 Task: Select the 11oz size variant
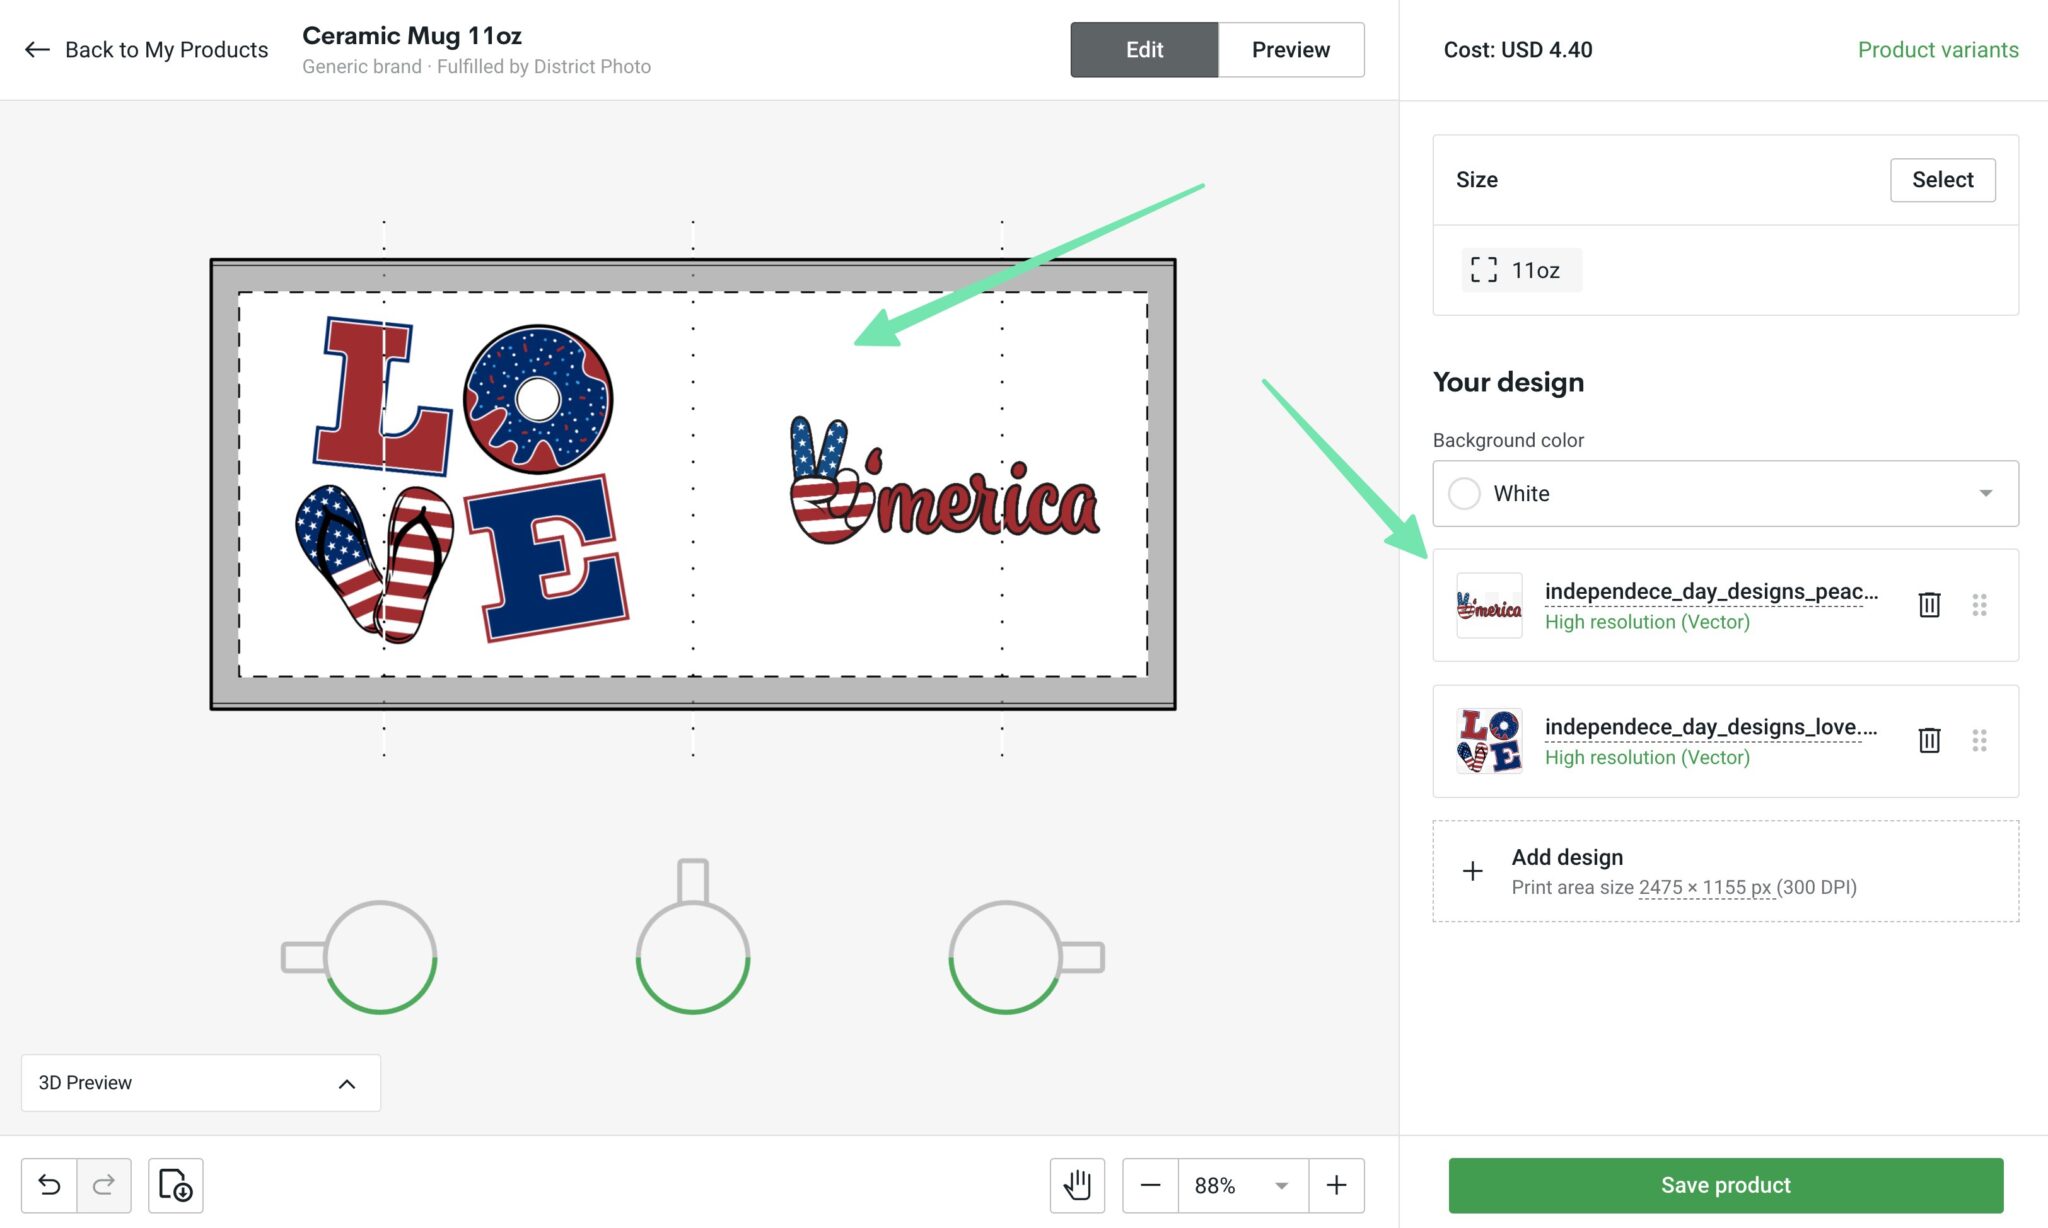point(1519,269)
